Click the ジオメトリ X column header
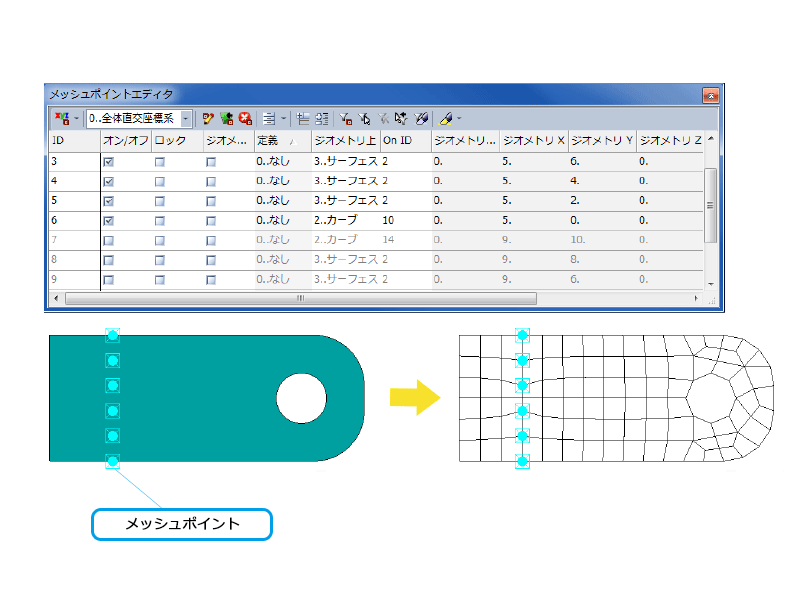 (534, 141)
